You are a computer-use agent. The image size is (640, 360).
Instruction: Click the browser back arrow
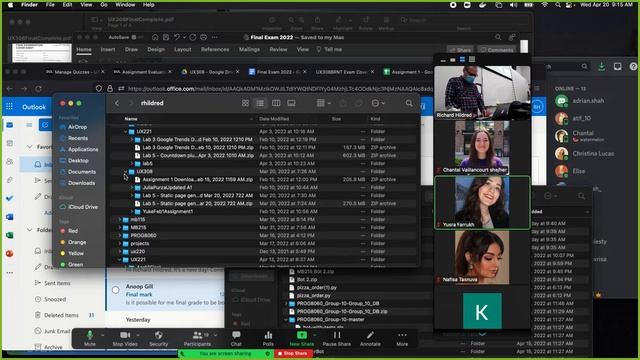pyautogui.click(x=10, y=89)
